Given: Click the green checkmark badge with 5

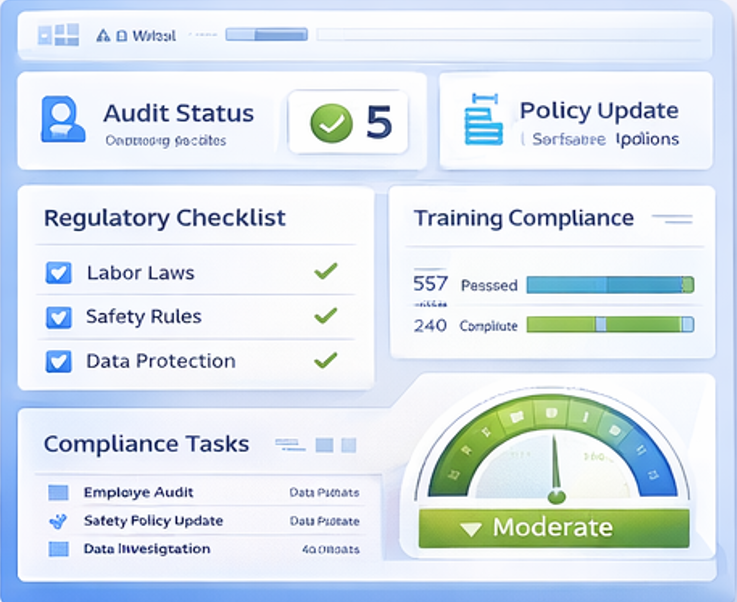Looking at the screenshot, I should pyautogui.click(x=348, y=122).
